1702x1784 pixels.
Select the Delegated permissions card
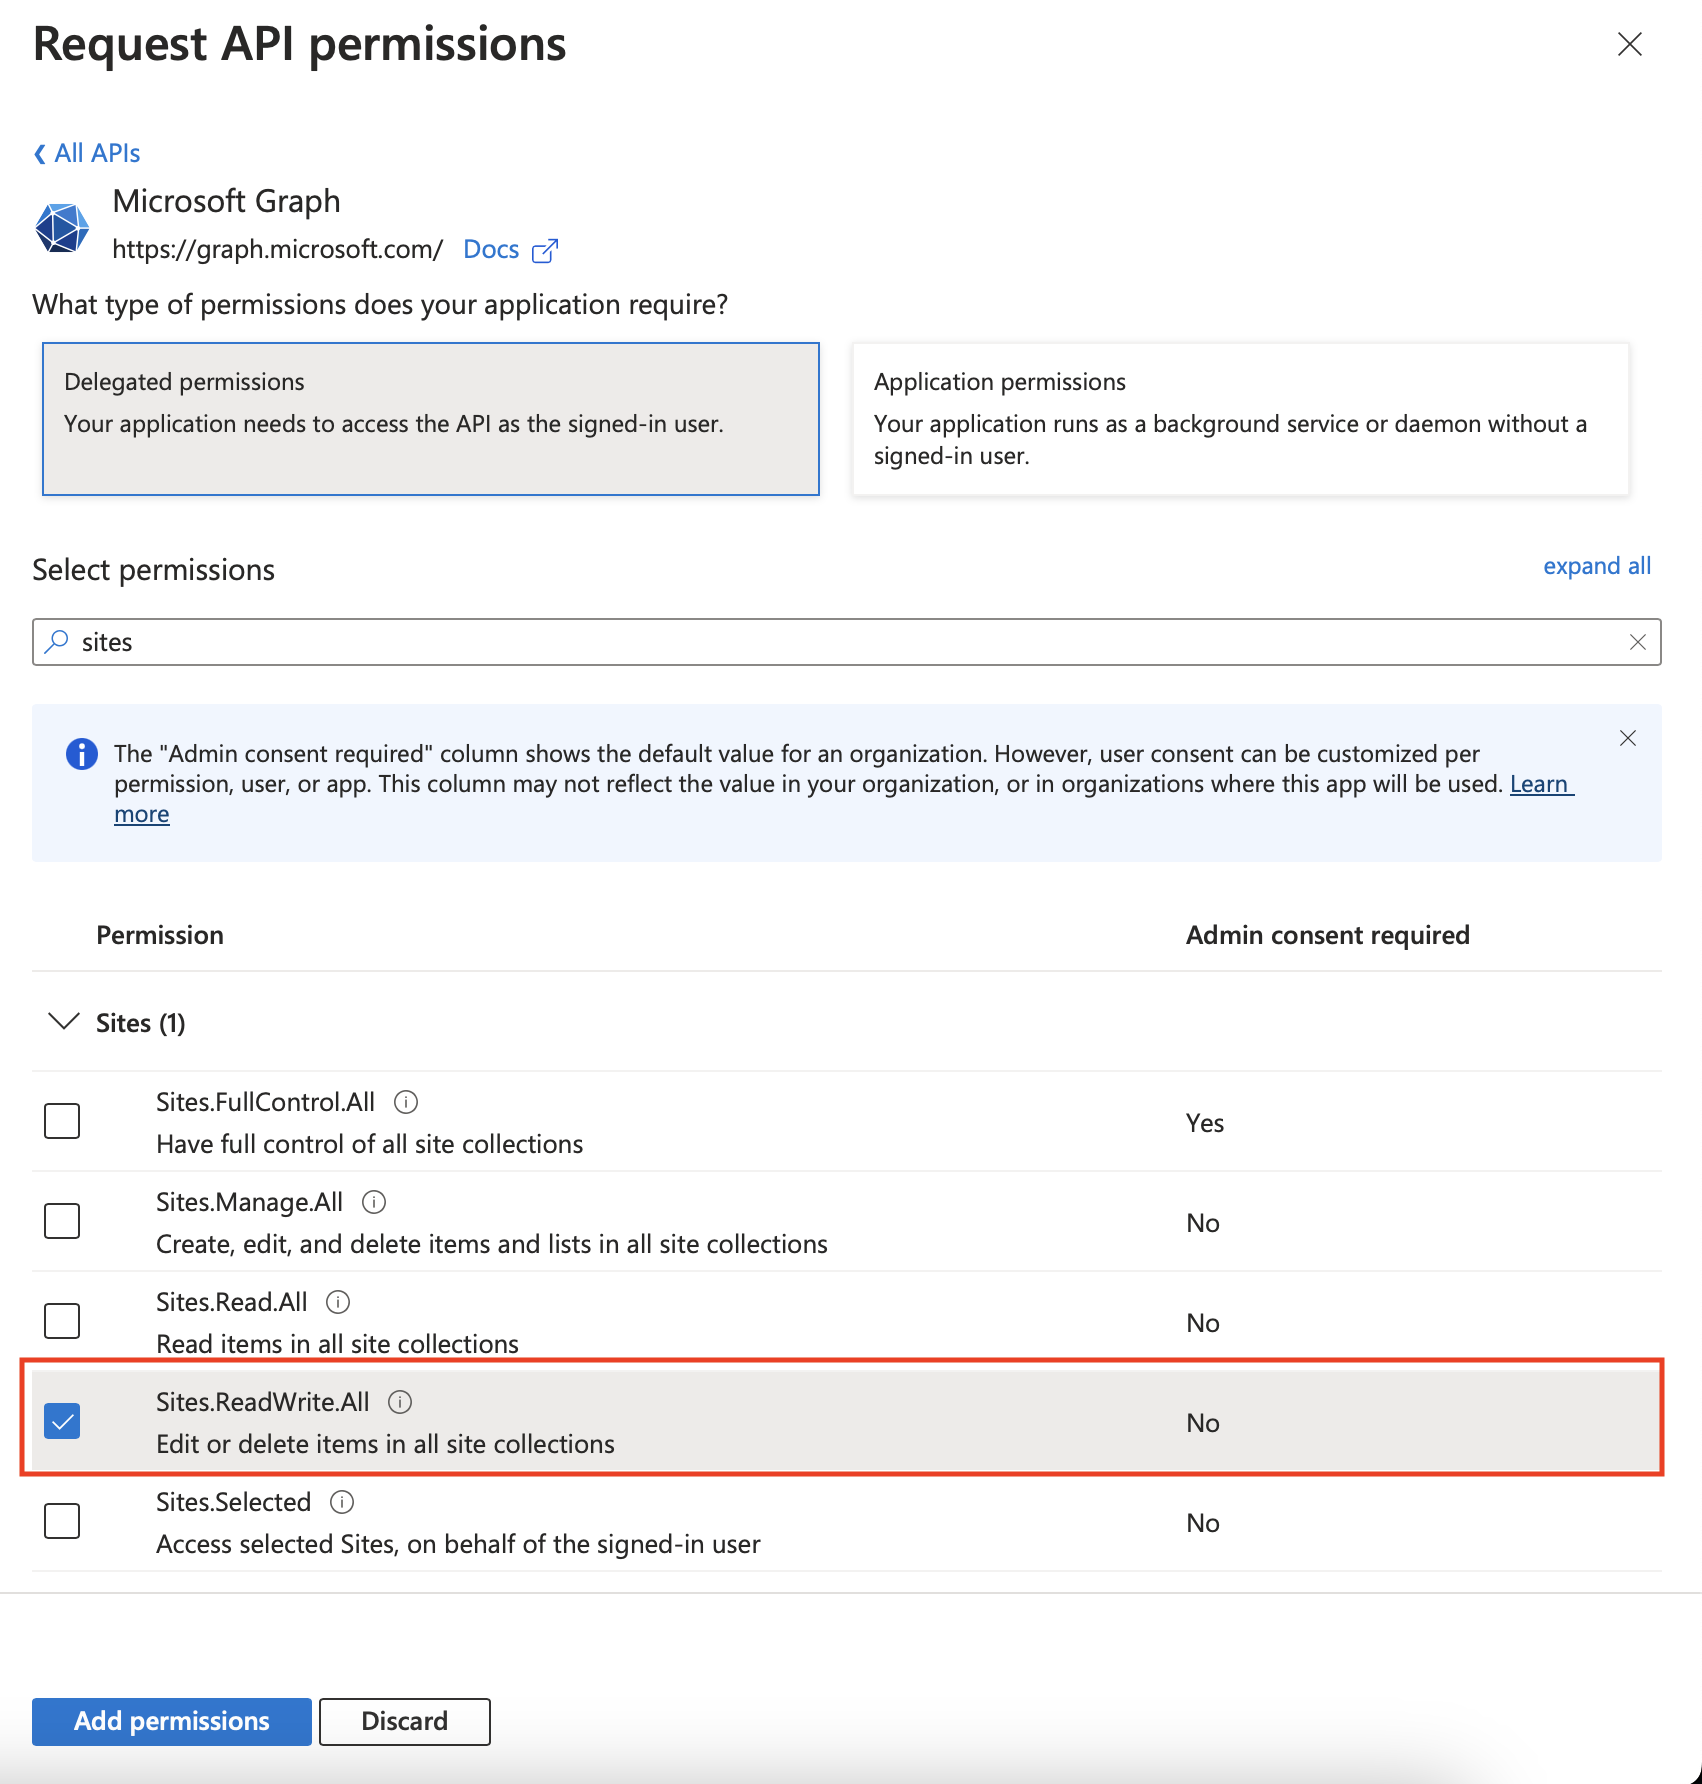[431, 419]
